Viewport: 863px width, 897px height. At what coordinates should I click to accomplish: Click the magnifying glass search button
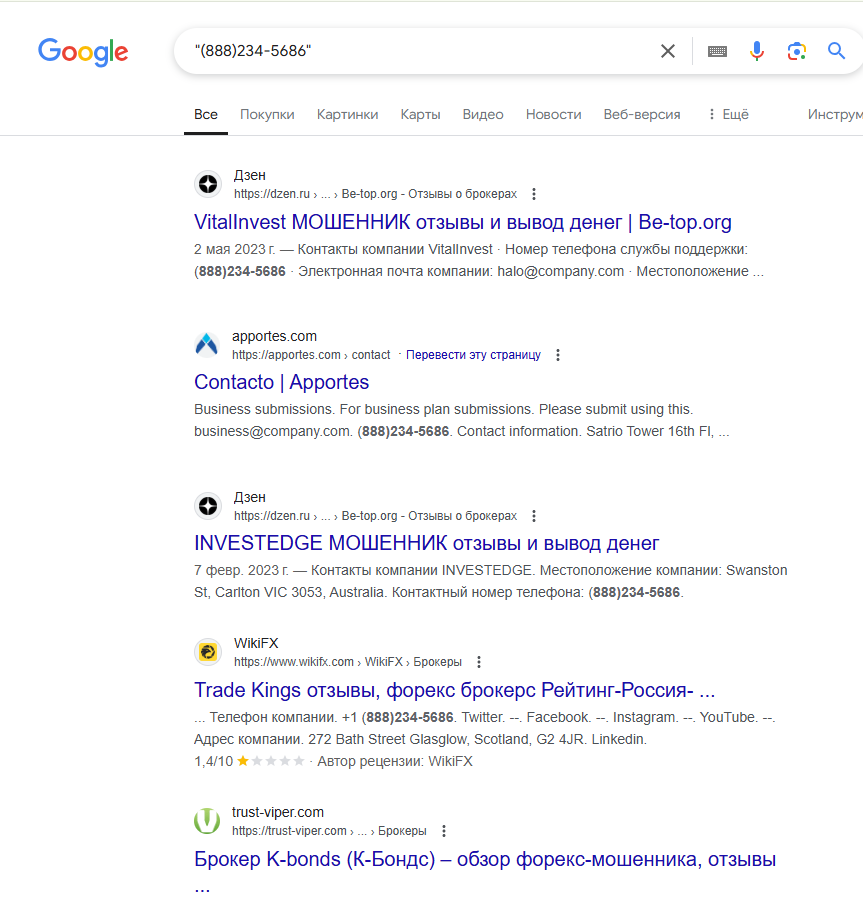(836, 51)
